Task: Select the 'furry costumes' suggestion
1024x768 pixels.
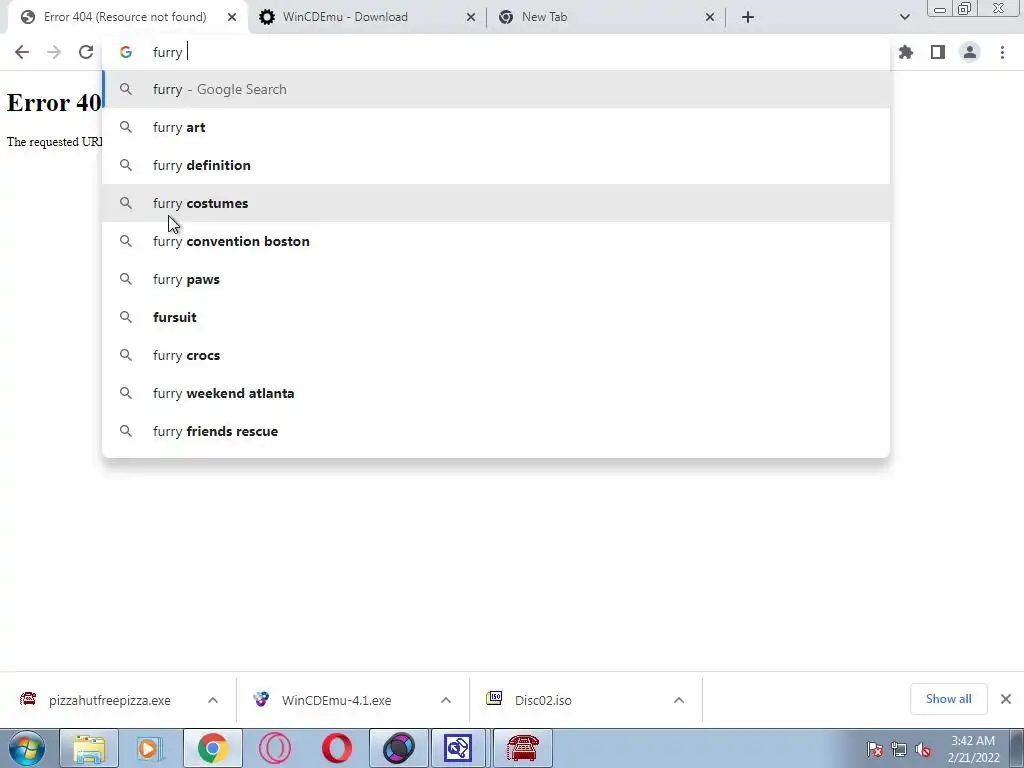Action: [x=496, y=203]
